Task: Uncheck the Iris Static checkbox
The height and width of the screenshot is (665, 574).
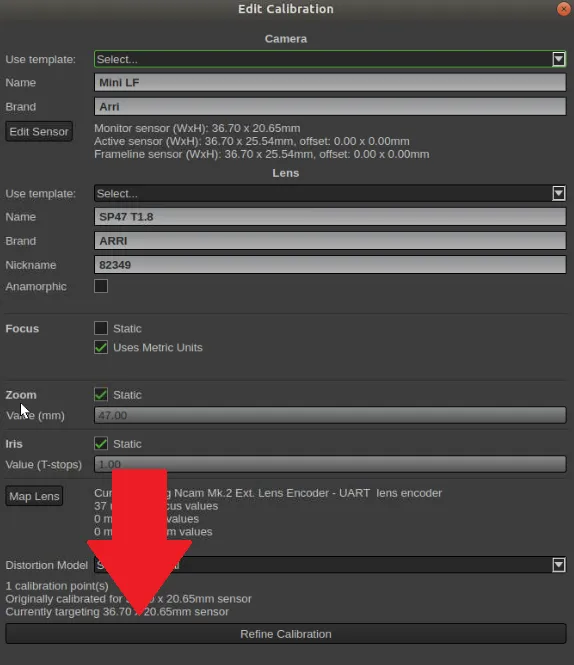Action: tap(101, 444)
